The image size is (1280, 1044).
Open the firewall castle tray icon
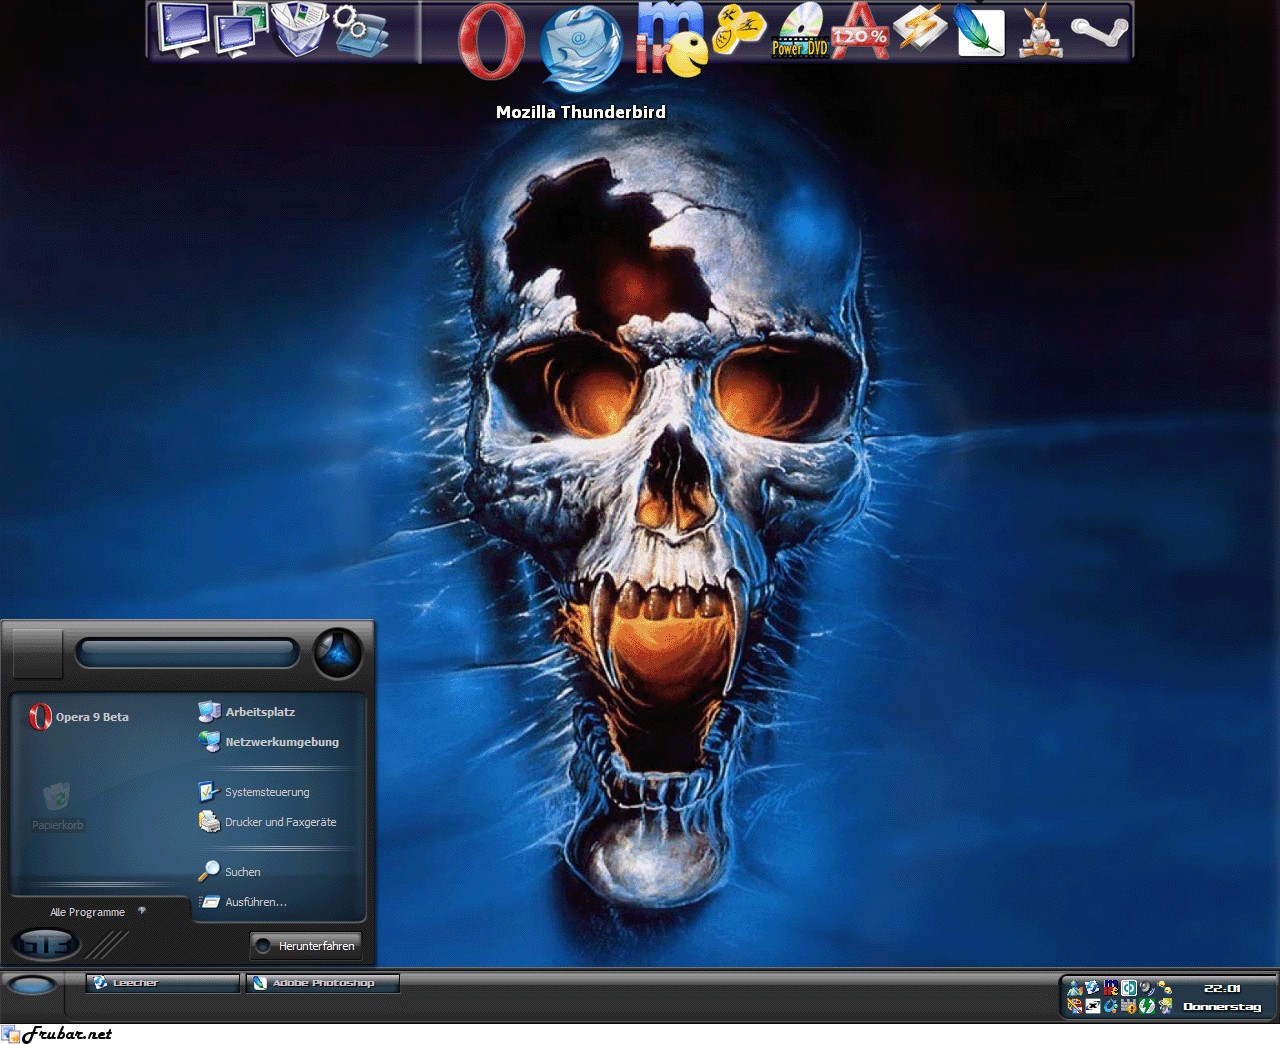pos(1129,1006)
